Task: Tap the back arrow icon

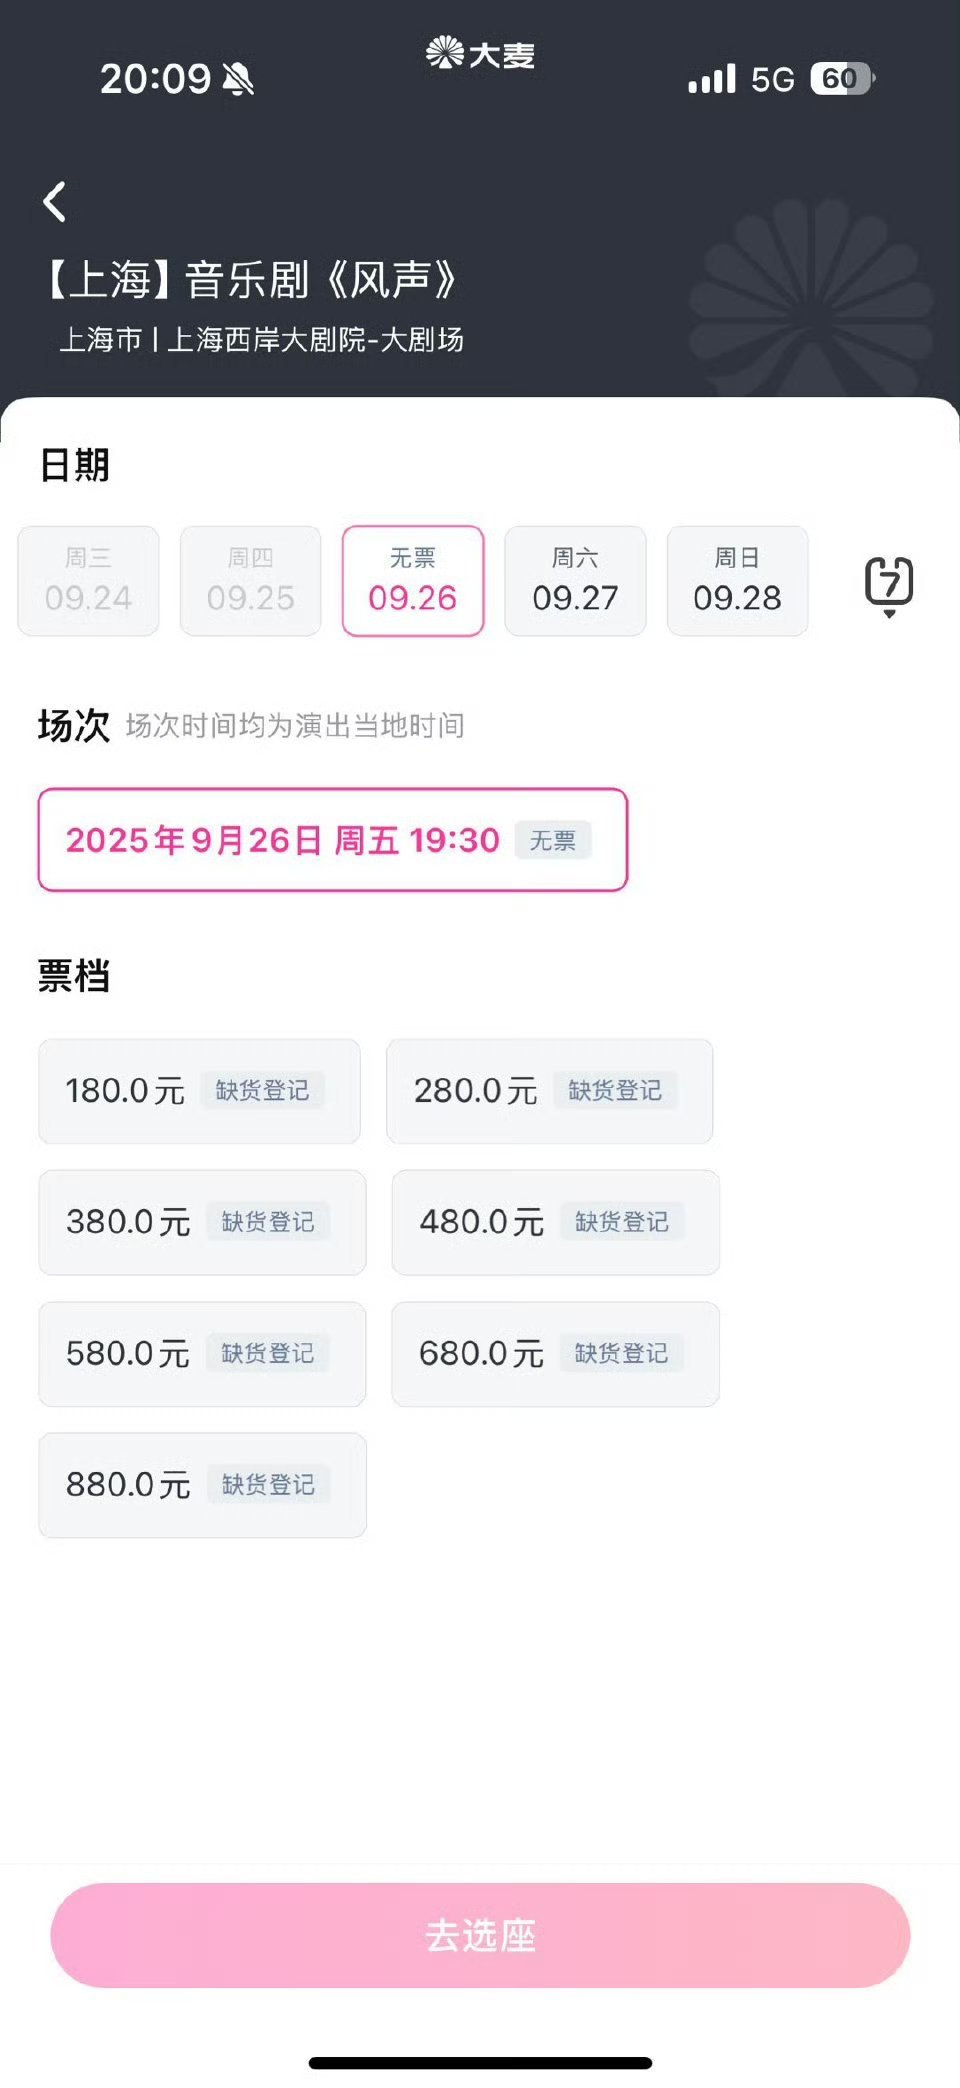Action: click(x=55, y=201)
